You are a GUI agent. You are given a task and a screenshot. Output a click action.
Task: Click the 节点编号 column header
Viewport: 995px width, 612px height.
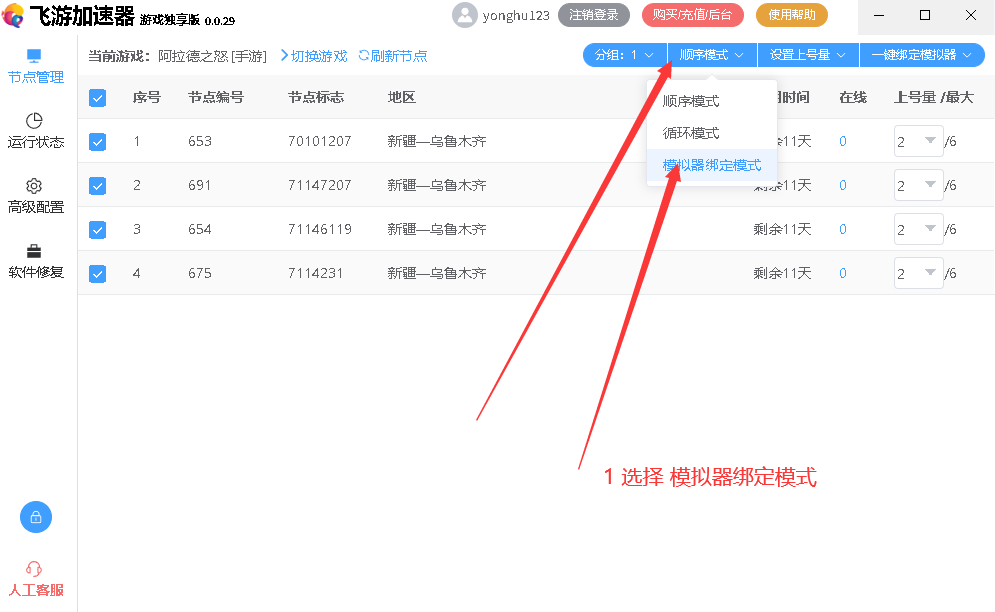(x=216, y=97)
